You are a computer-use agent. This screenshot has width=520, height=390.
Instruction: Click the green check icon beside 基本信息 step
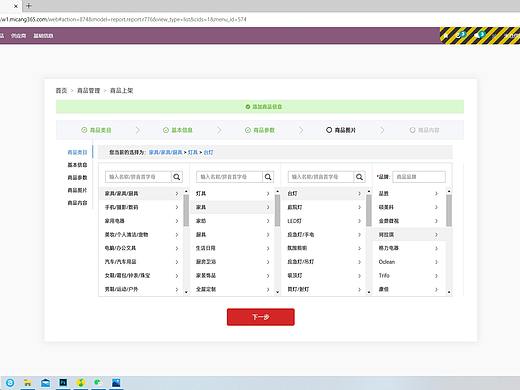tap(166, 130)
